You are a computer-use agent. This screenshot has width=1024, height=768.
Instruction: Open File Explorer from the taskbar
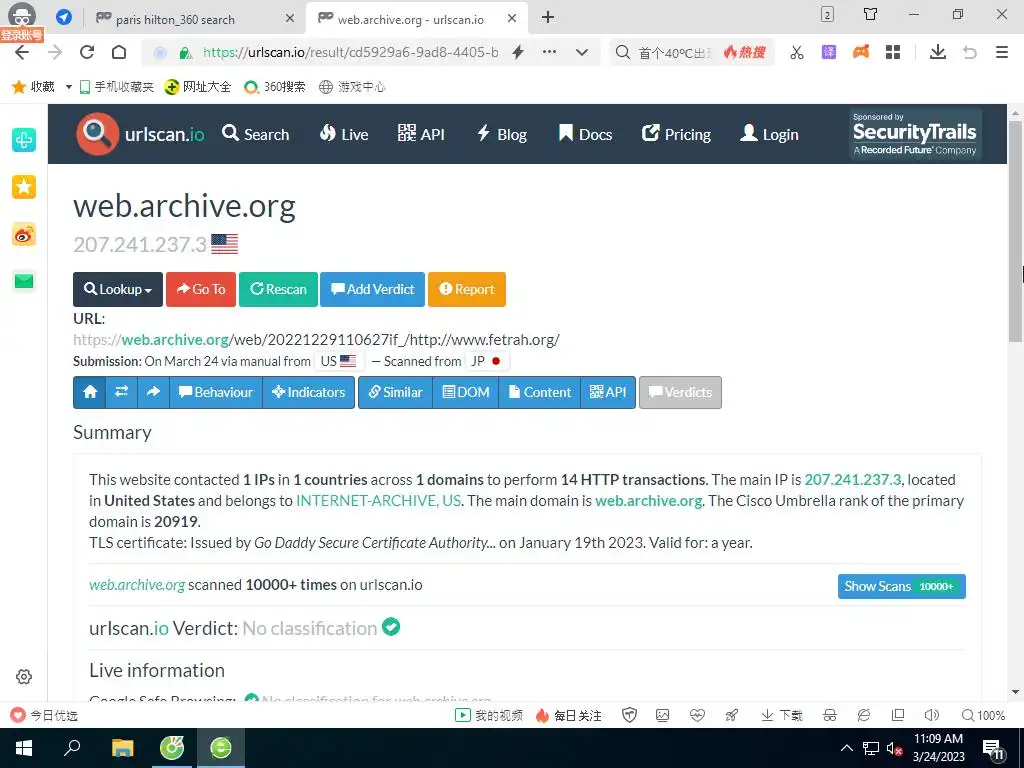pos(122,748)
